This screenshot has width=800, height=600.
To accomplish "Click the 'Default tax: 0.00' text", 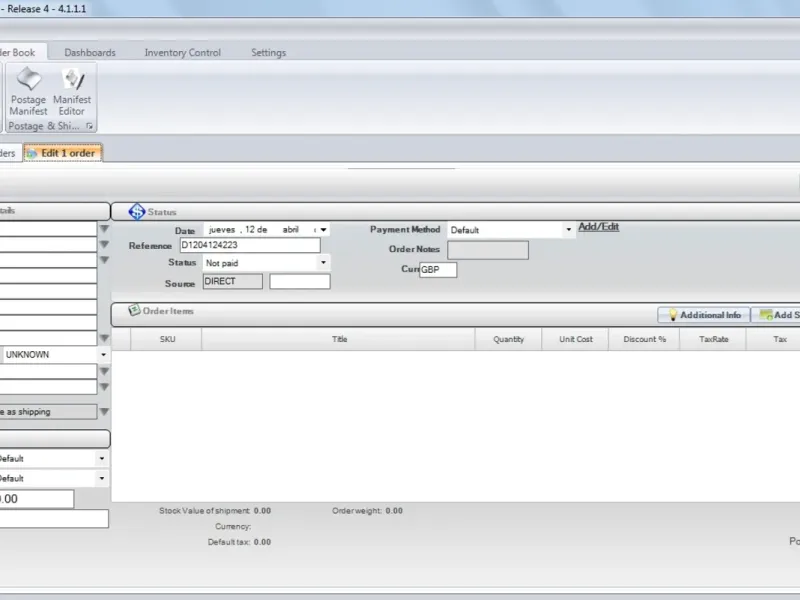I will point(239,542).
